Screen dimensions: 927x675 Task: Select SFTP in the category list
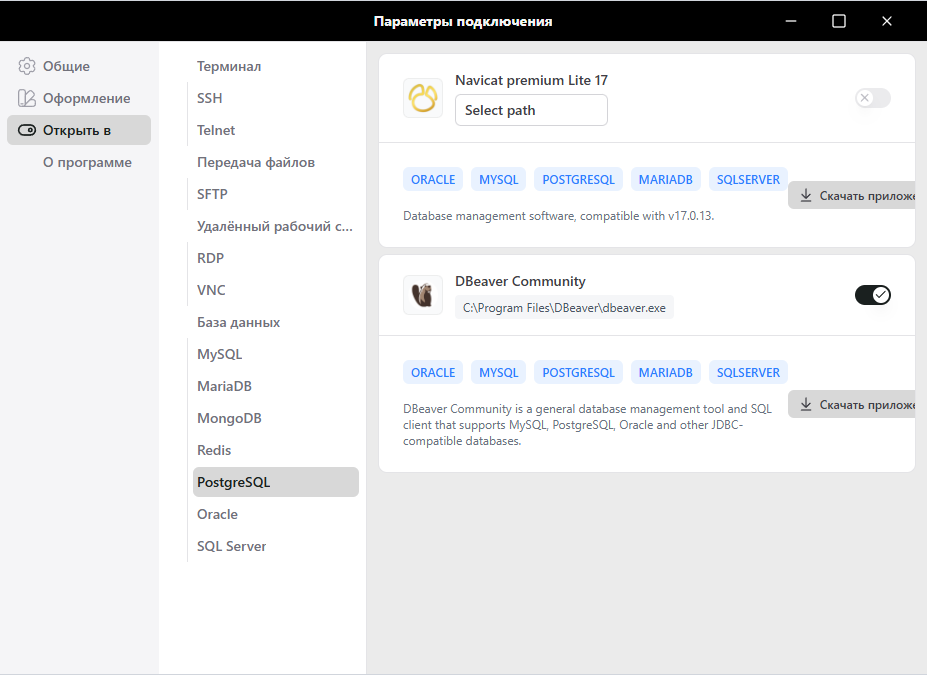pos(275,194)
